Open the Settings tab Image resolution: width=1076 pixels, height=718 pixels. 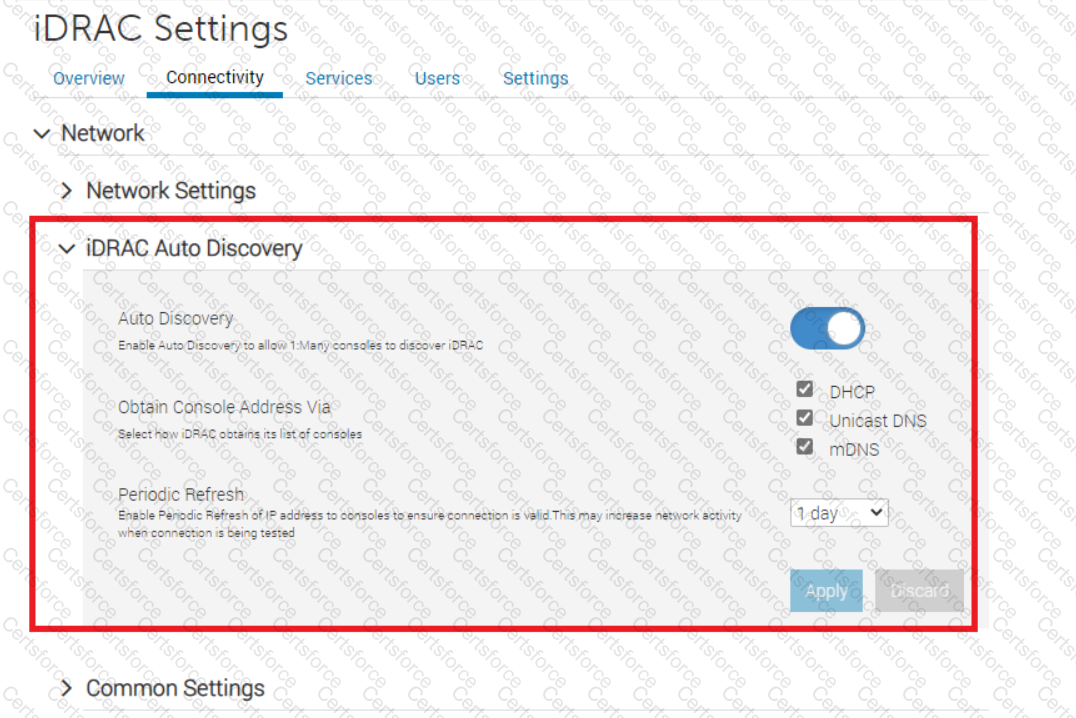pos(536,78)
